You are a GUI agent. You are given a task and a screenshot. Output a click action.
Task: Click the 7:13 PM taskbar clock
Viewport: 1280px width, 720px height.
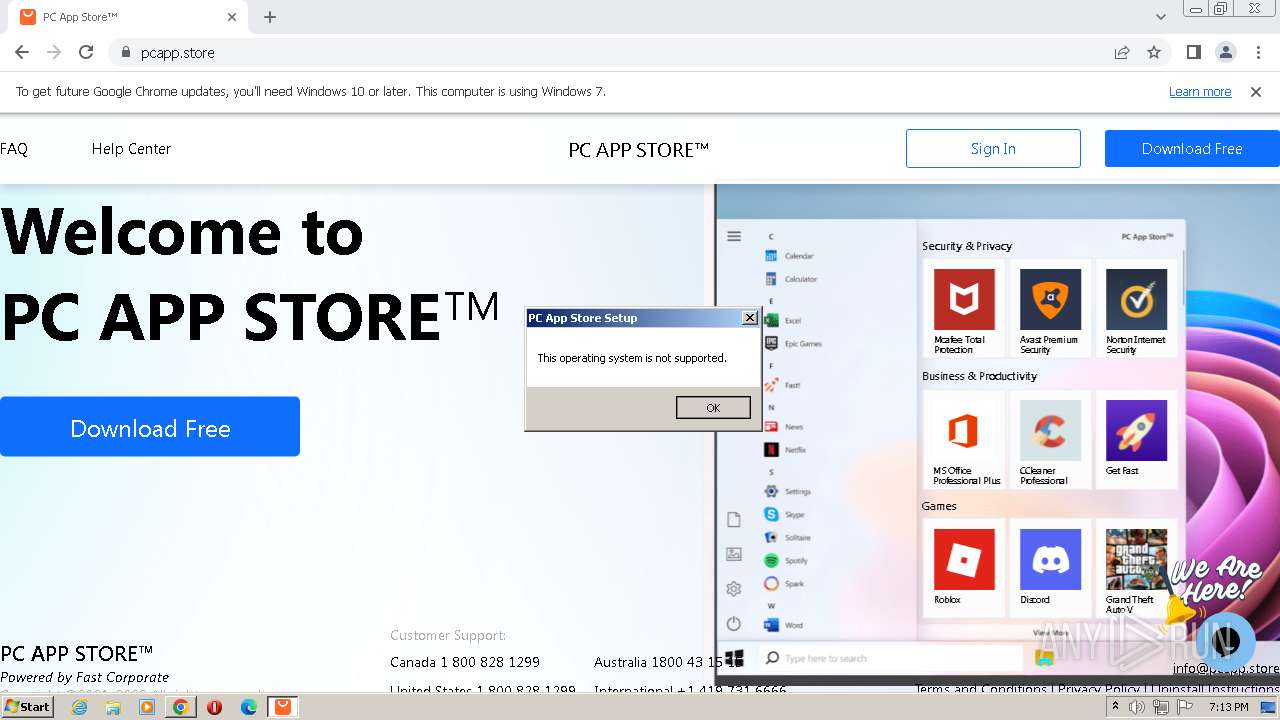(x=1228, y=707)
